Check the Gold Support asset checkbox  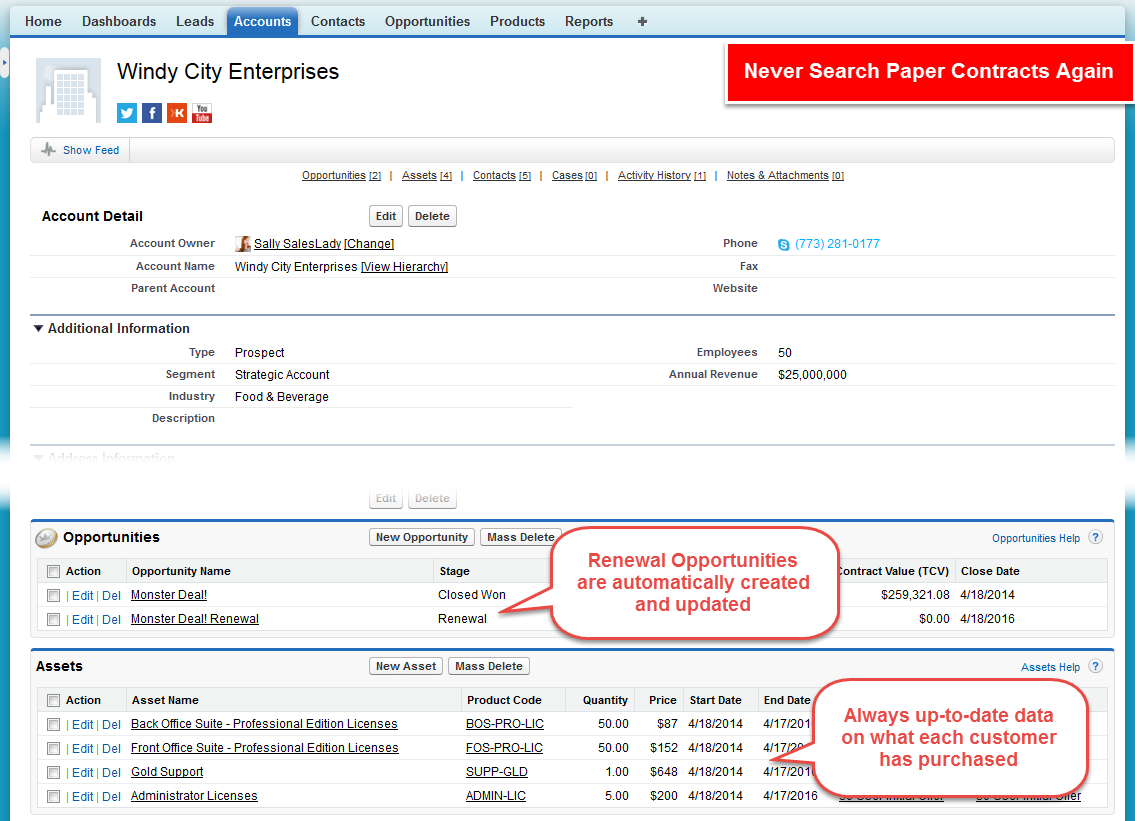[53, 772]
